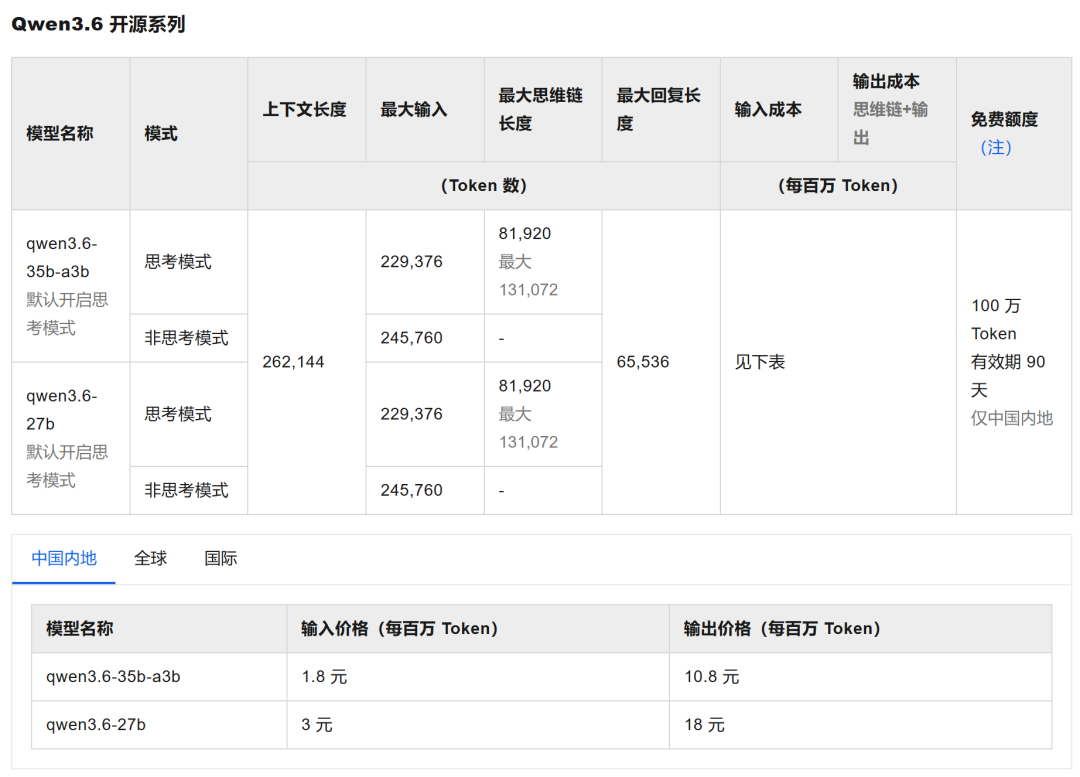Switch to the 国际 tab
Screen dimensions: 1080x777
point(220,558)
